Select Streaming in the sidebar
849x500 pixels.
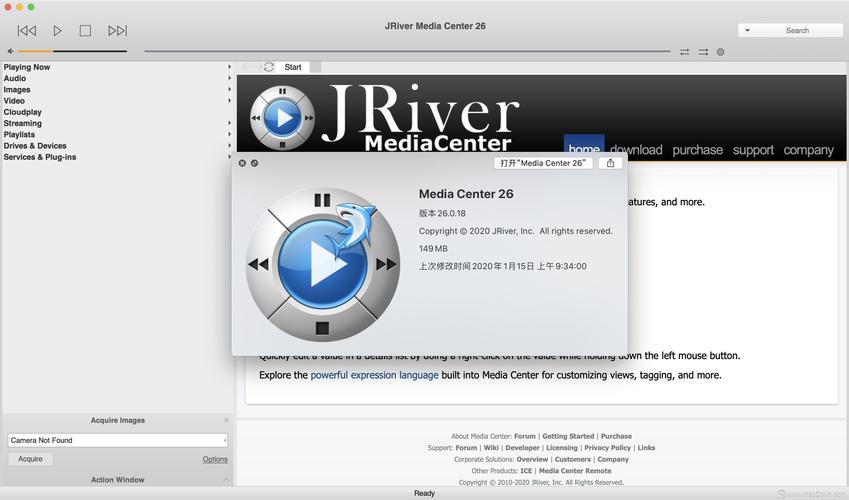click(22, 124)
